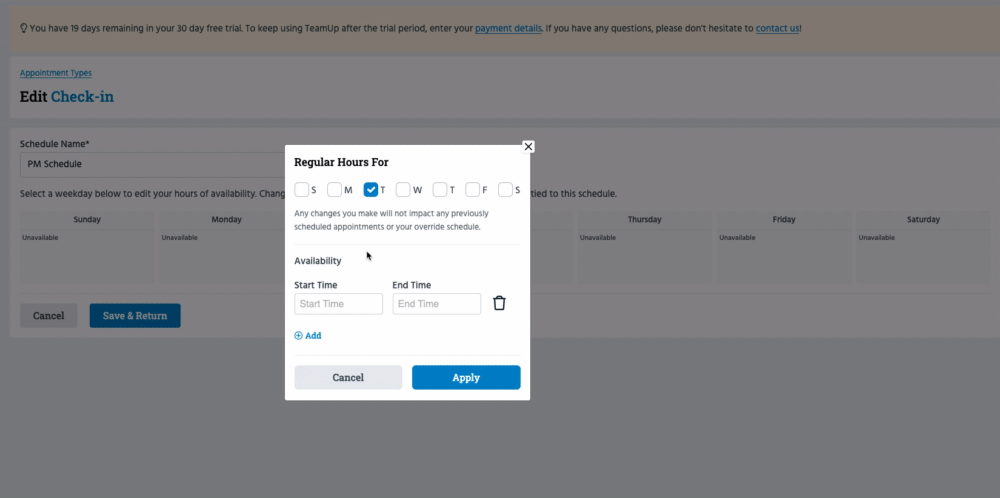Click the Save & Return button
Viewport: 1000px width, 498px height.
point(135,316)
